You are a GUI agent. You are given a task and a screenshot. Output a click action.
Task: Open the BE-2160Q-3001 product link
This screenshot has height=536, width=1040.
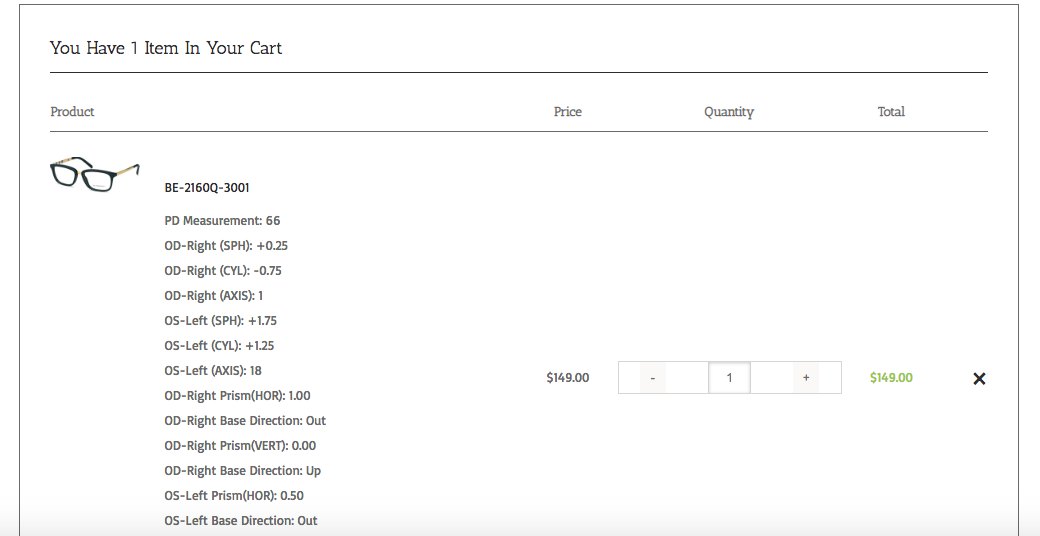(x=207, y=188)
